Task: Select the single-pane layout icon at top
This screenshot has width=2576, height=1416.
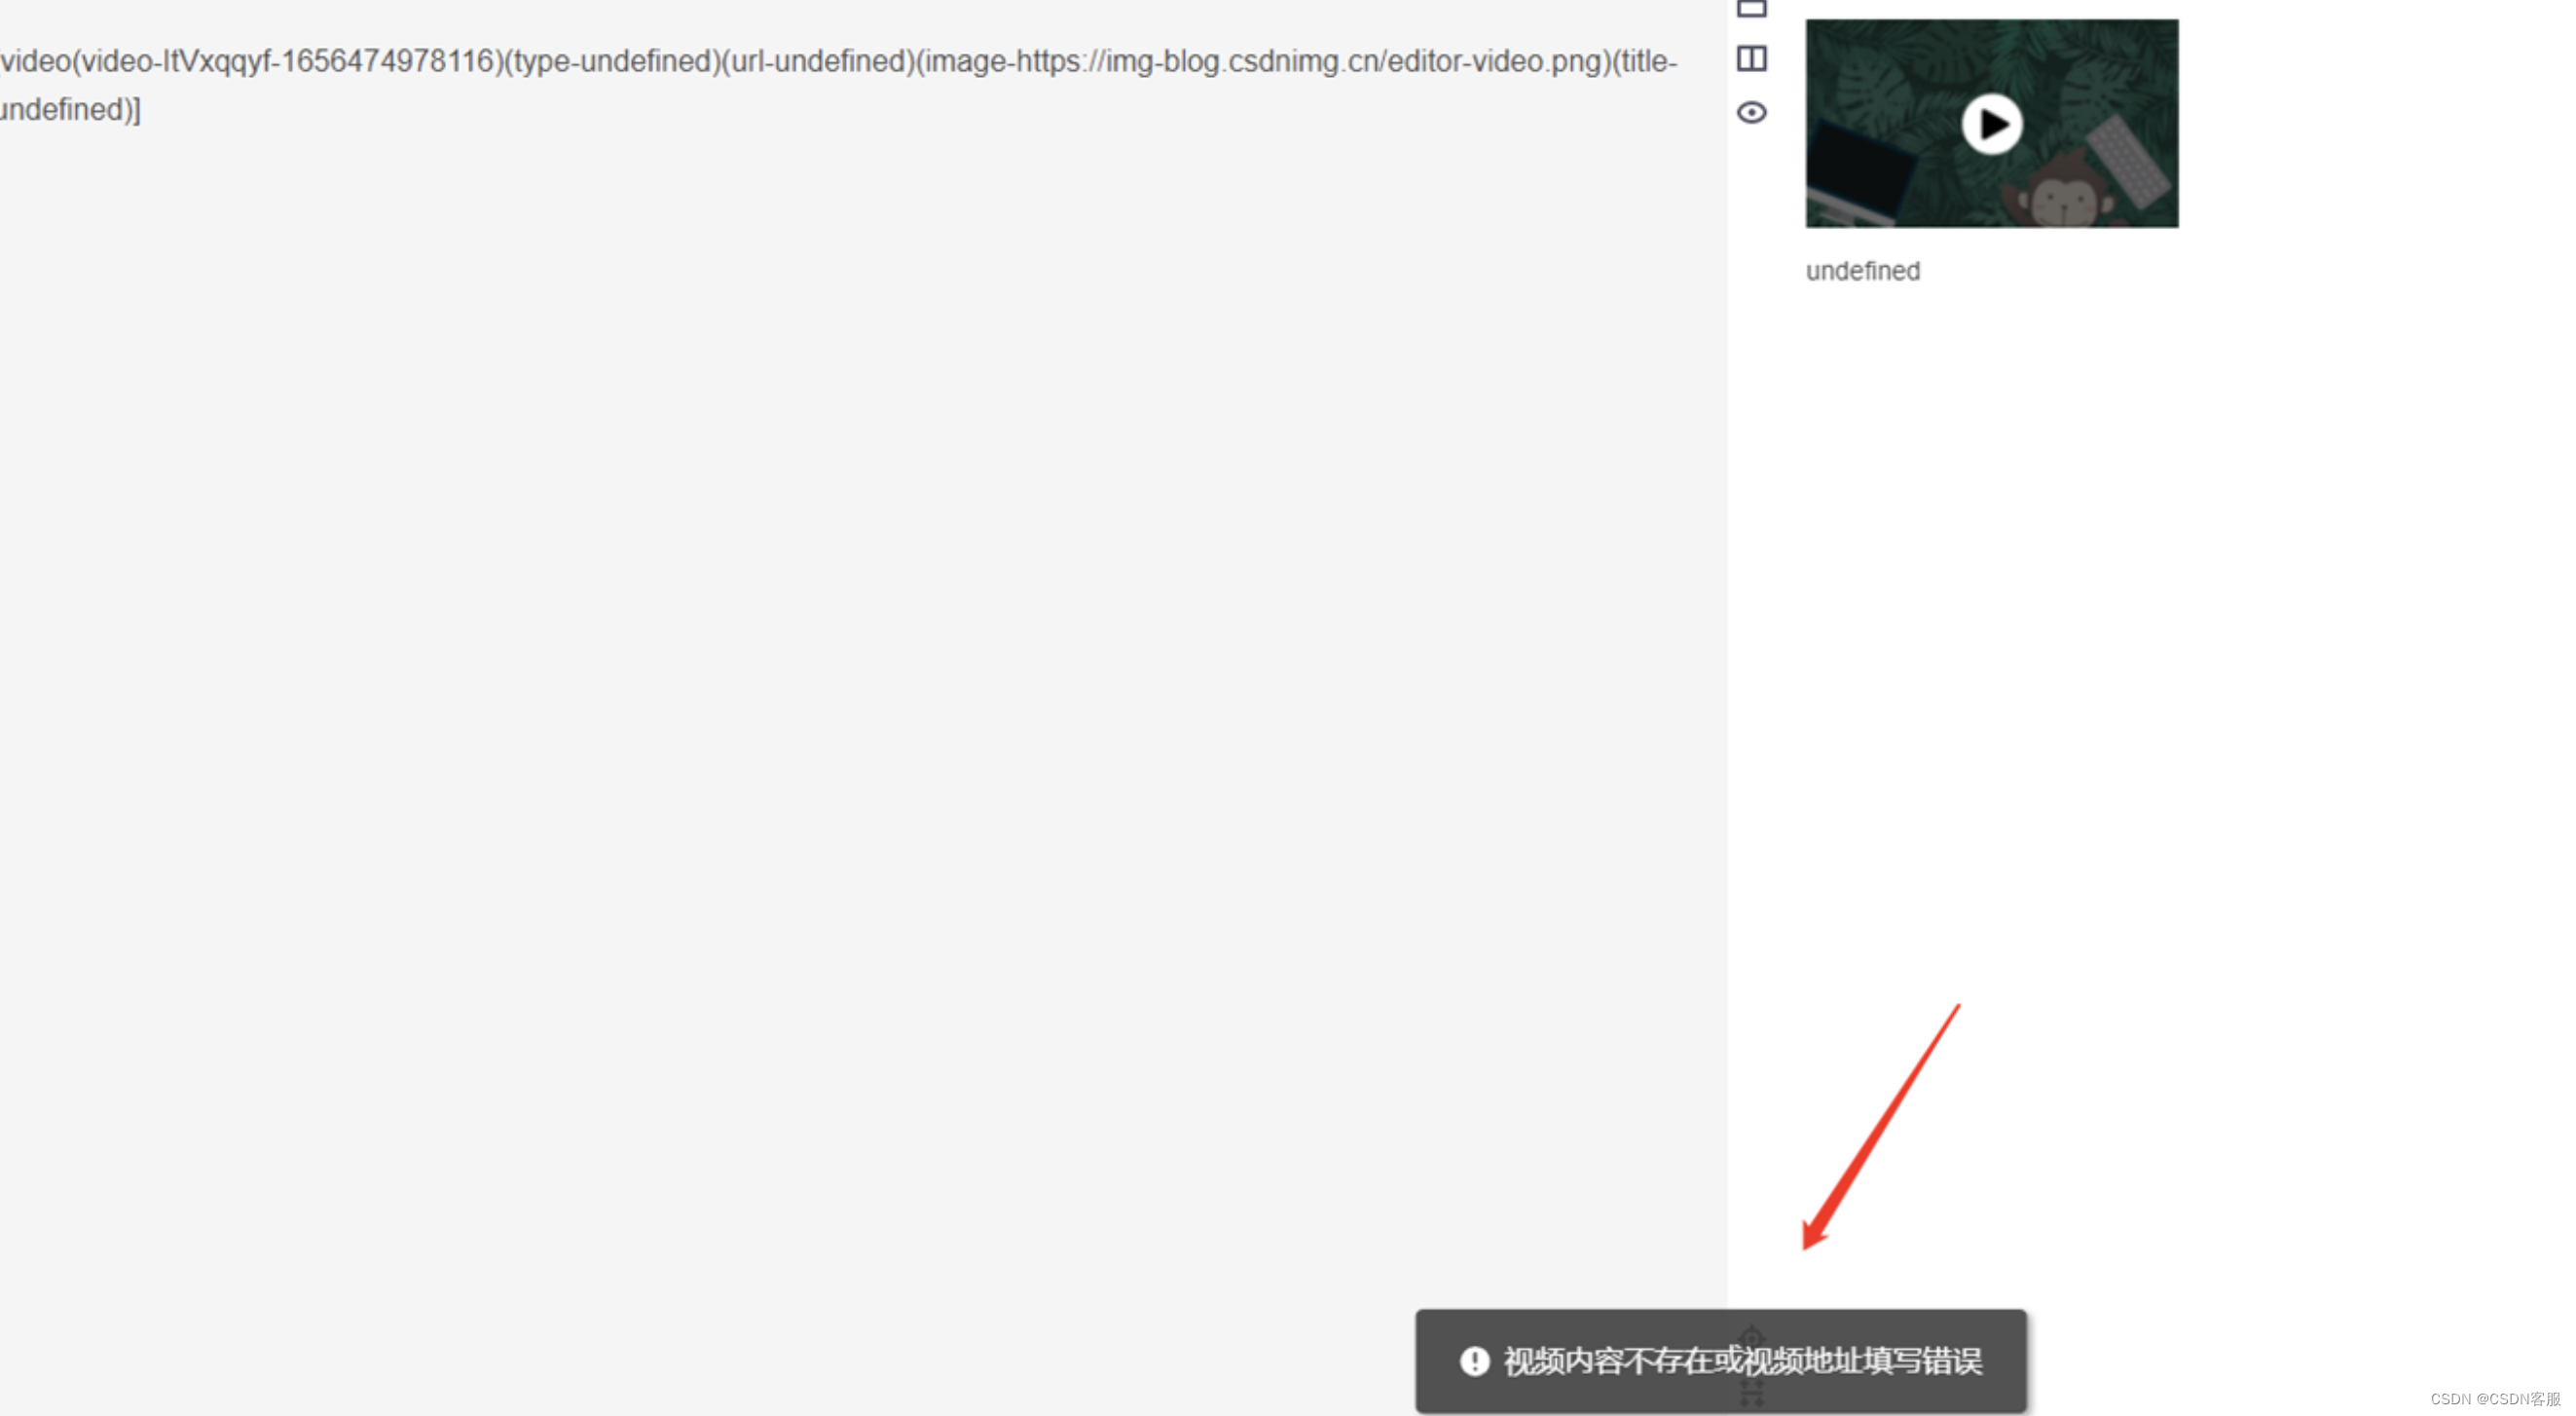Action: (1751, 9)
